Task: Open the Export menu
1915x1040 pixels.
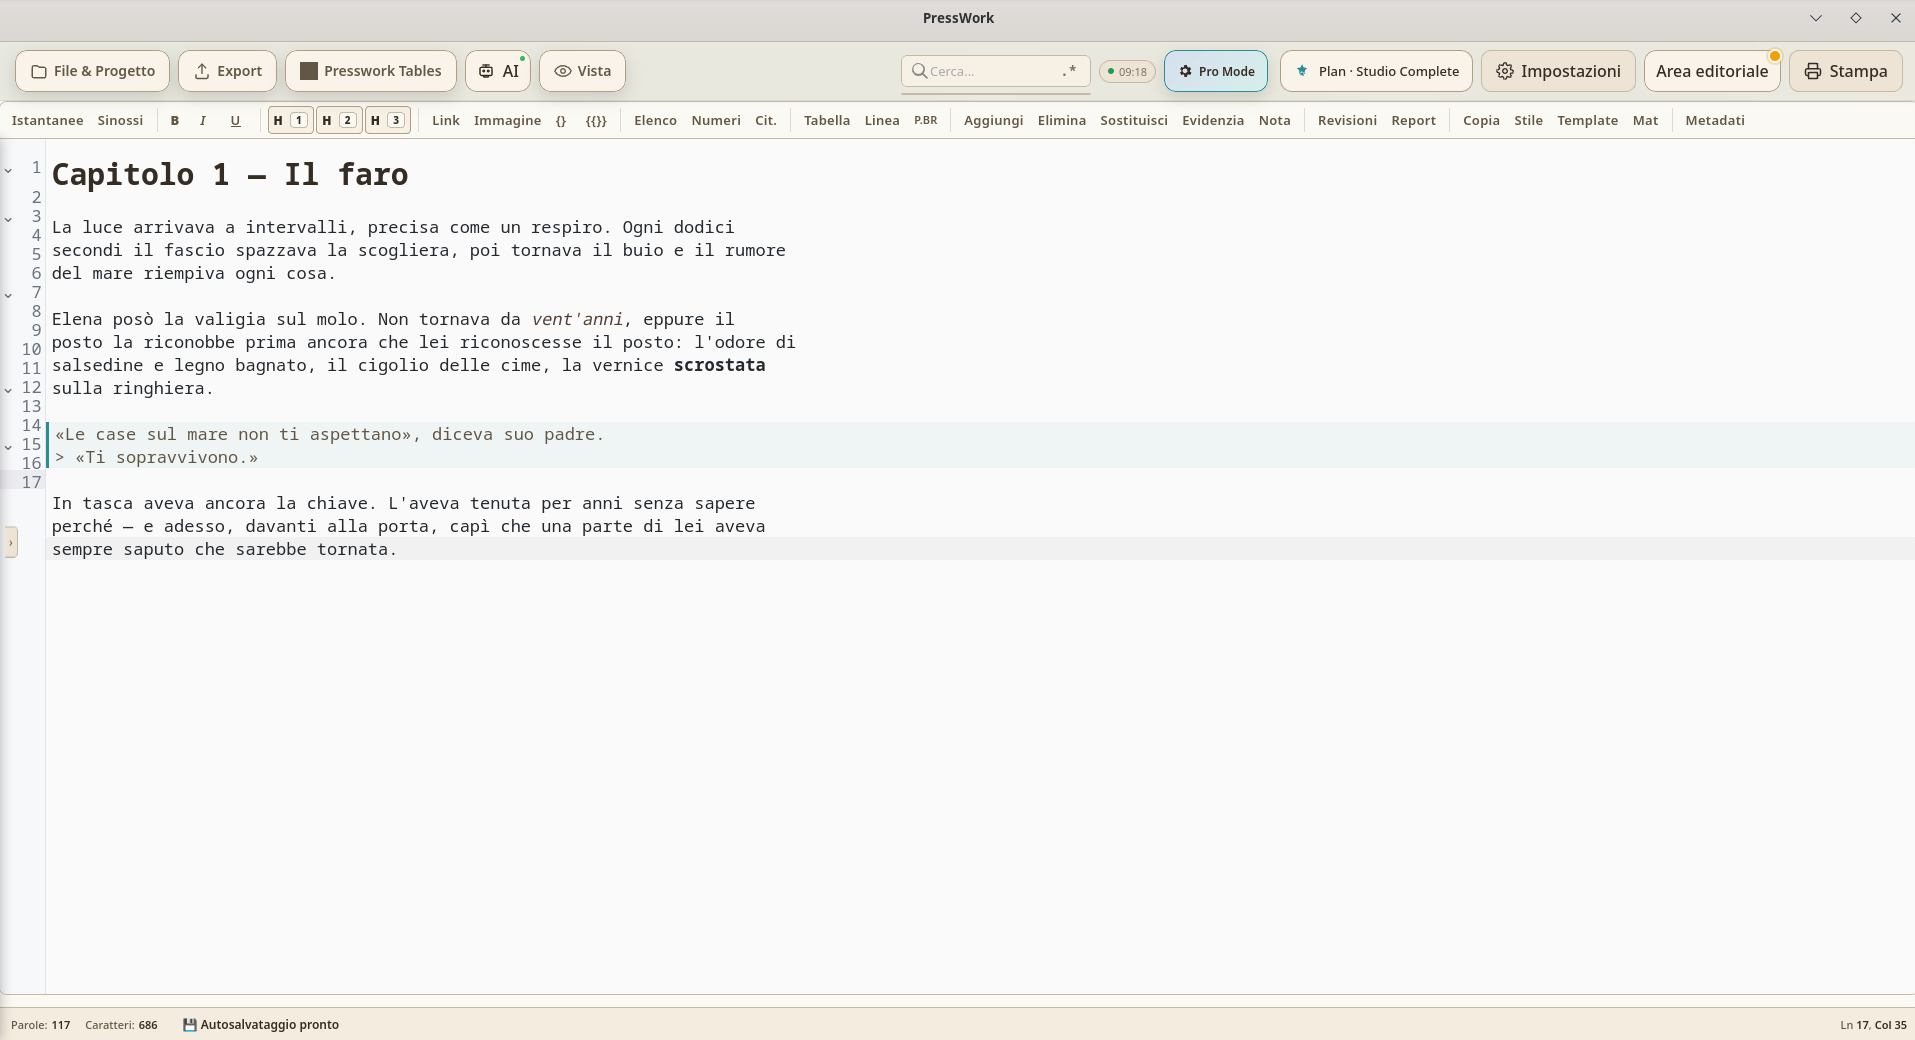Action: [x=228, y=71]
